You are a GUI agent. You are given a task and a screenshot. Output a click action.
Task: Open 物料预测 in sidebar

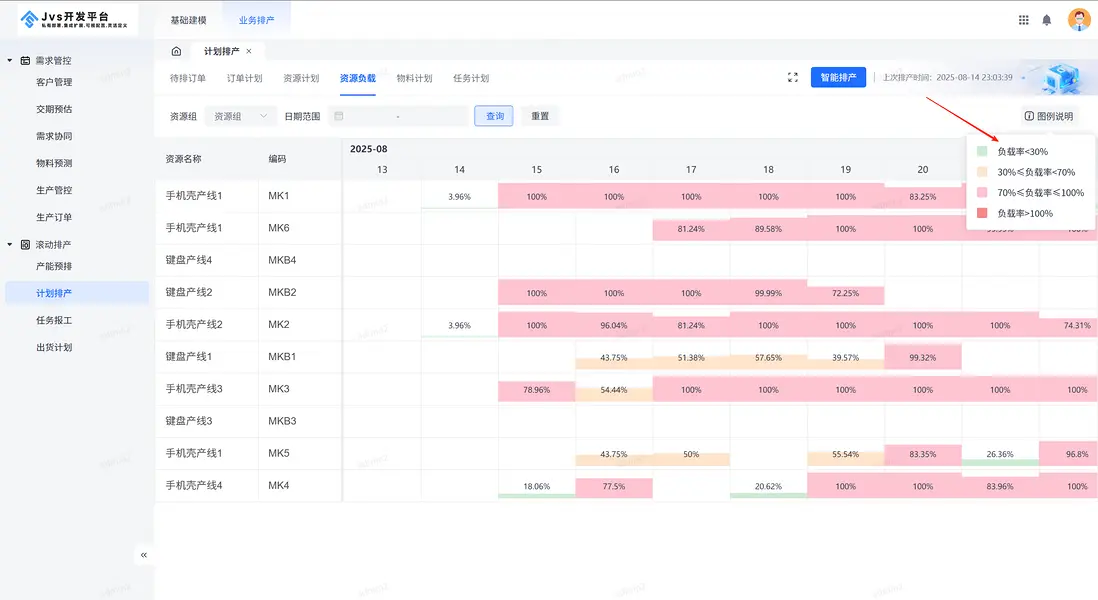coord(54,163)
